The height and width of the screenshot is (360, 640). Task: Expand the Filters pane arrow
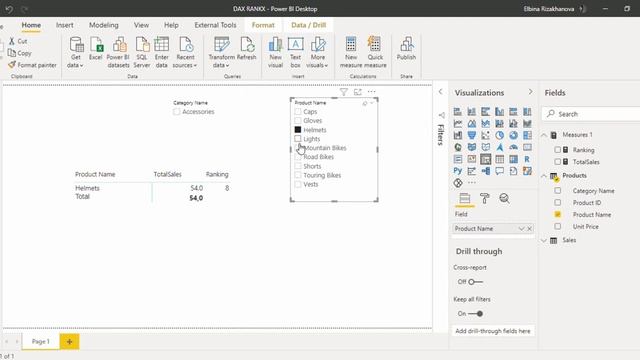440,92
